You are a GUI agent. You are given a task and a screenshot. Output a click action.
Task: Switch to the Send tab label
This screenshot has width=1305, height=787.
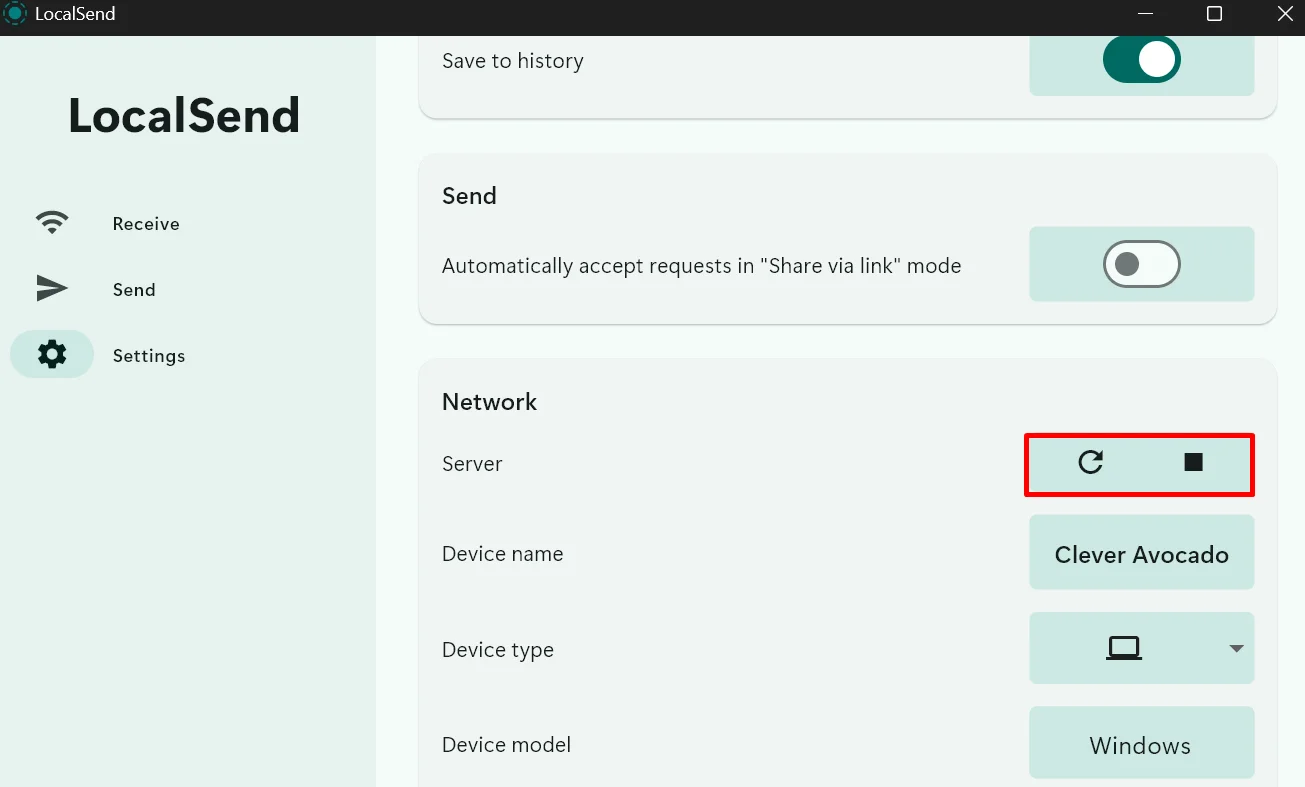pos(134,290)
